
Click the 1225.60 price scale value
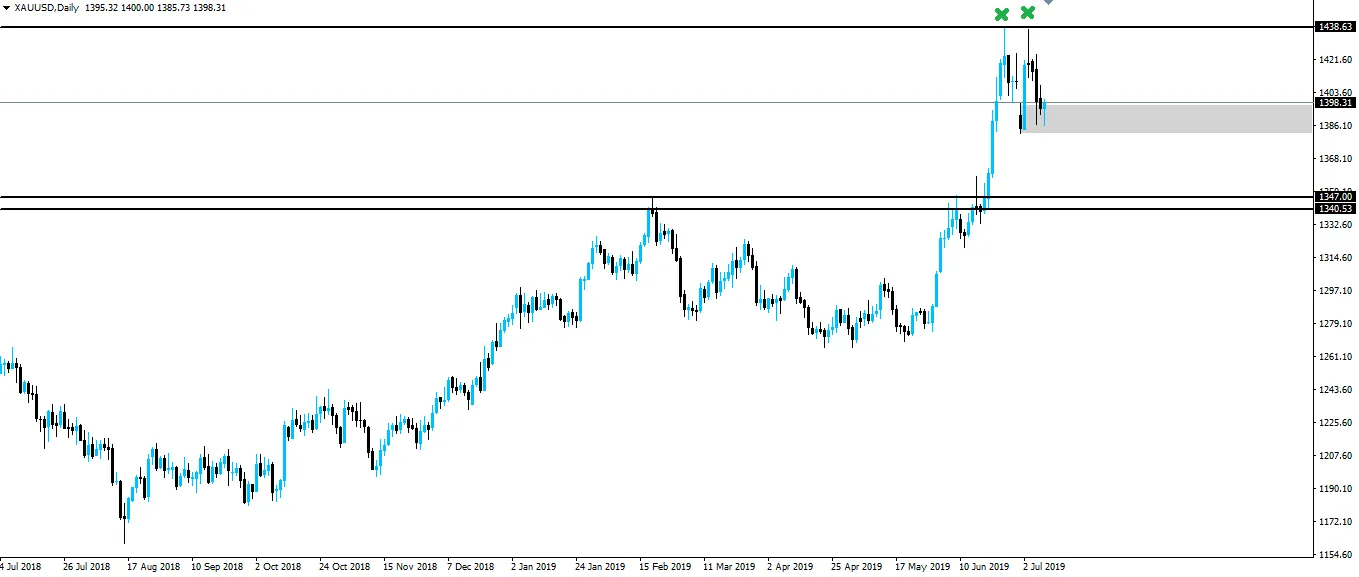coord(1335,423)
